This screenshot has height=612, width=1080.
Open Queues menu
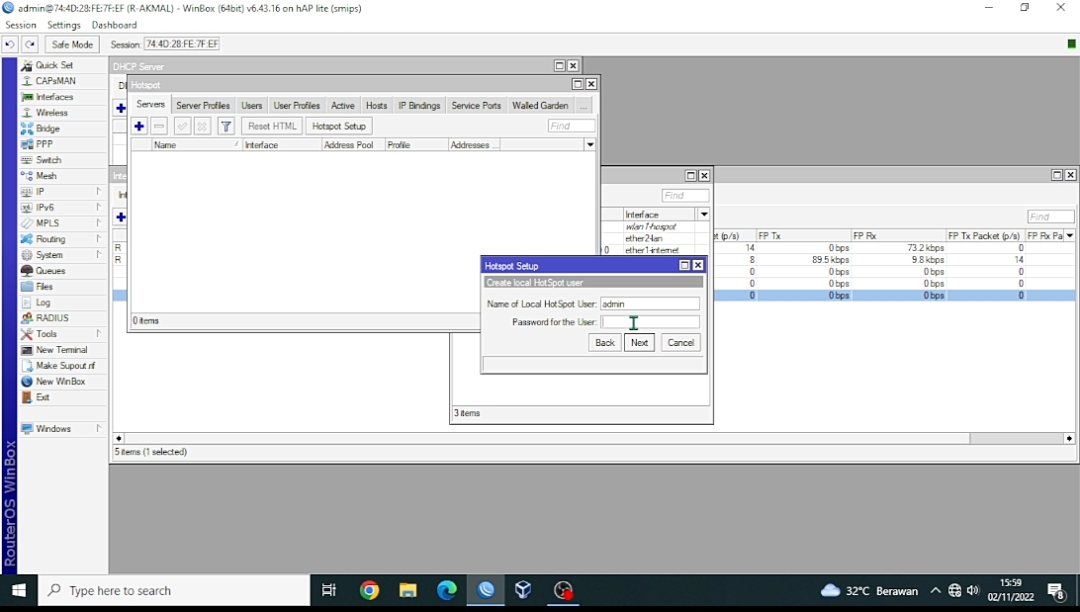[x=50, y=271]
